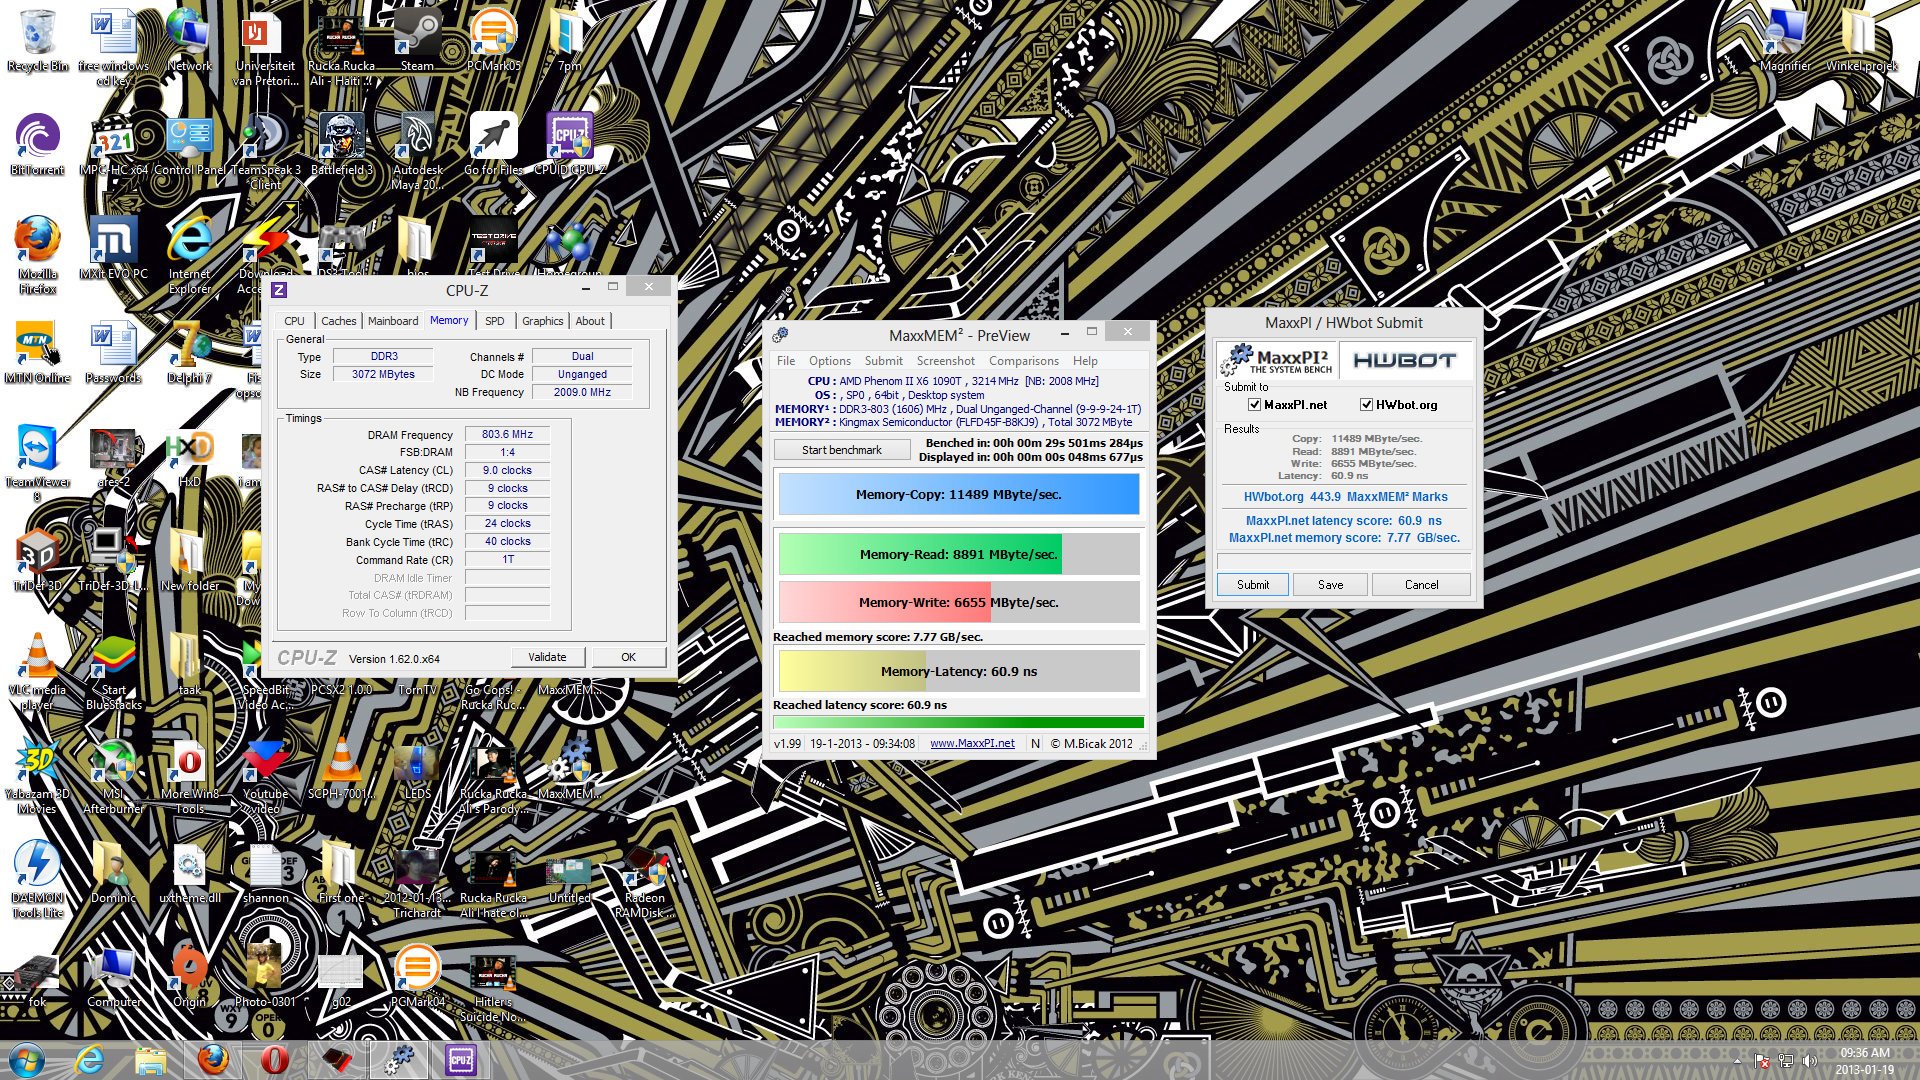Viewport: 1920px width, 1080px height.
Task: Click Memory-Latency result bar
Action: 958,671
